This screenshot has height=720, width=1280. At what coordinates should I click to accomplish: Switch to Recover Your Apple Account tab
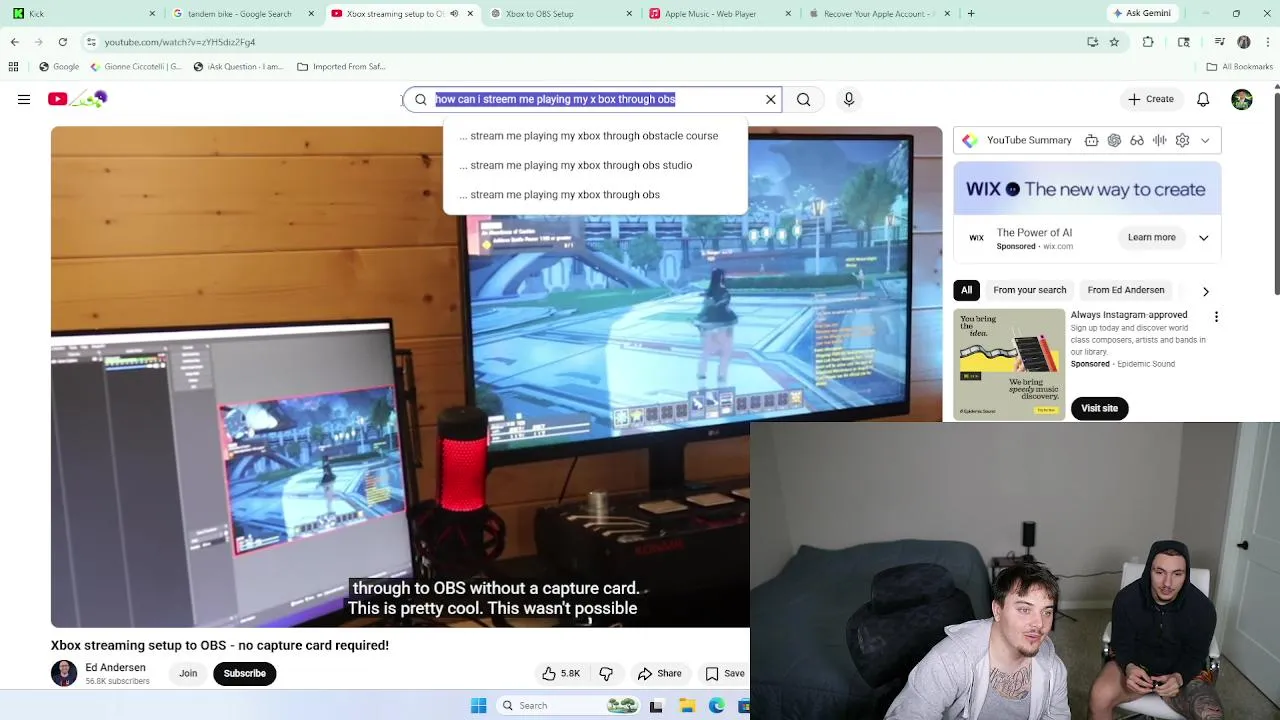coord(878,14)
